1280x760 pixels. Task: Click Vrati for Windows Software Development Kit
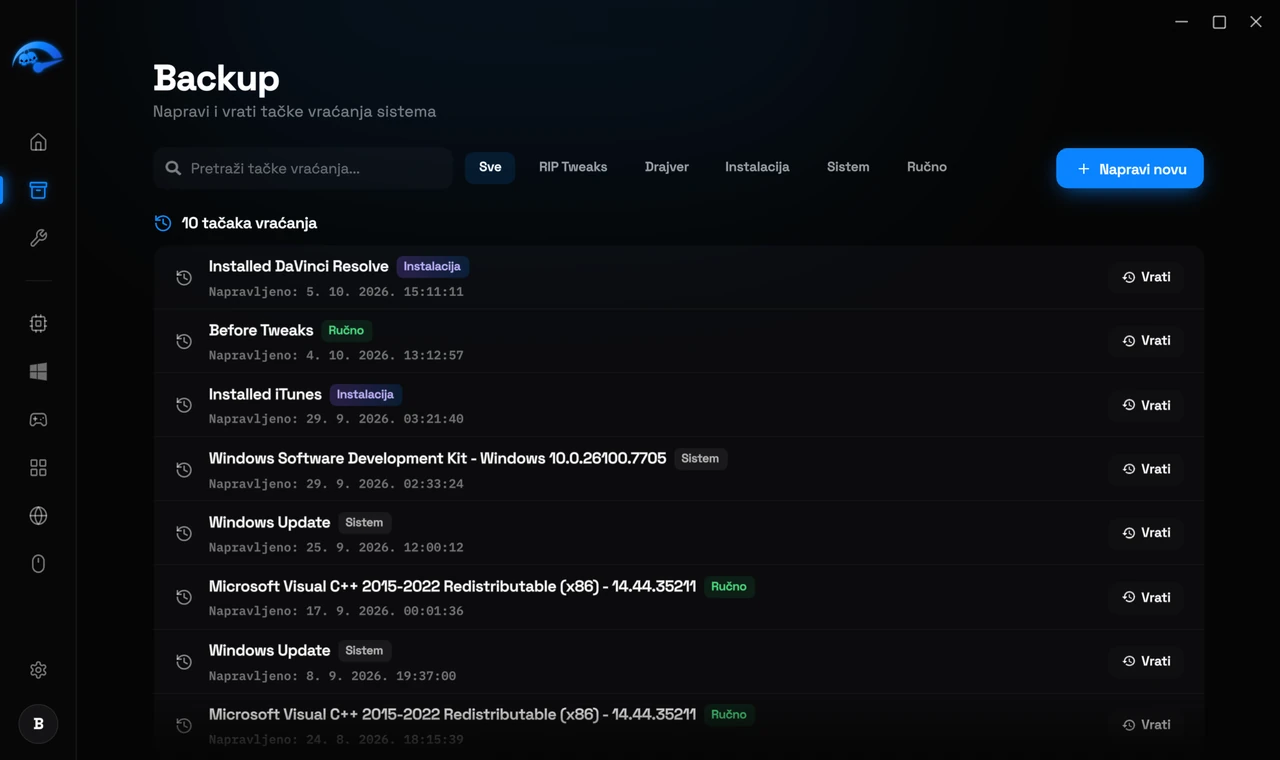[1146, 469]
